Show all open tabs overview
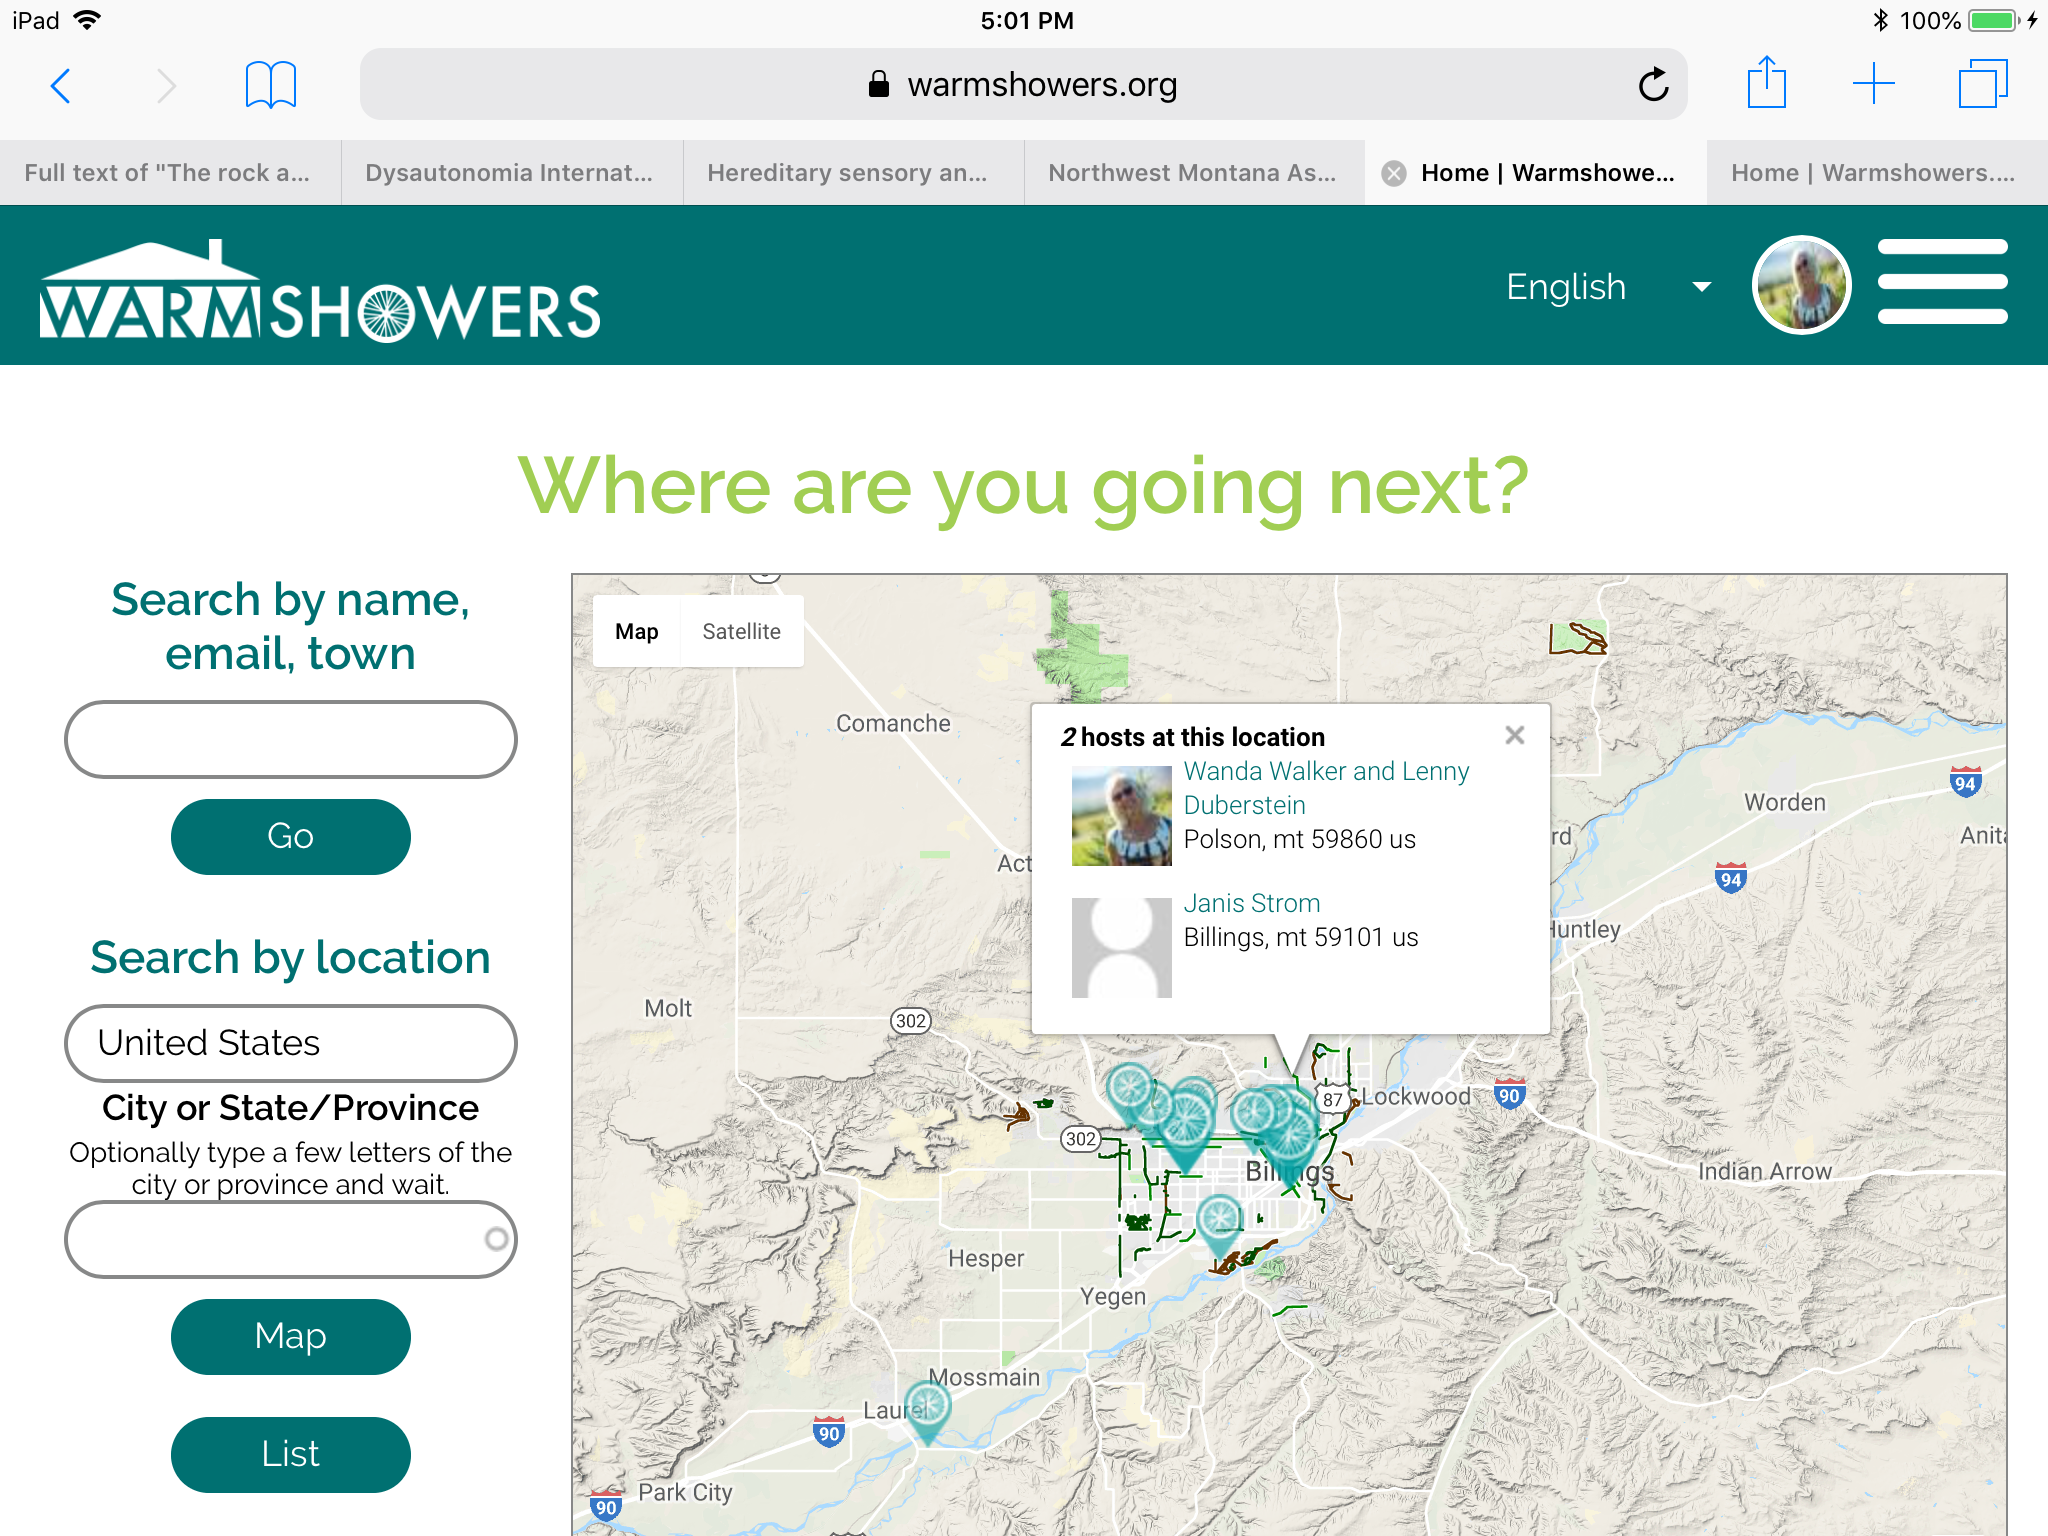The image size is (2048, 1536). pyautogui.click(x=1983, y=83)
